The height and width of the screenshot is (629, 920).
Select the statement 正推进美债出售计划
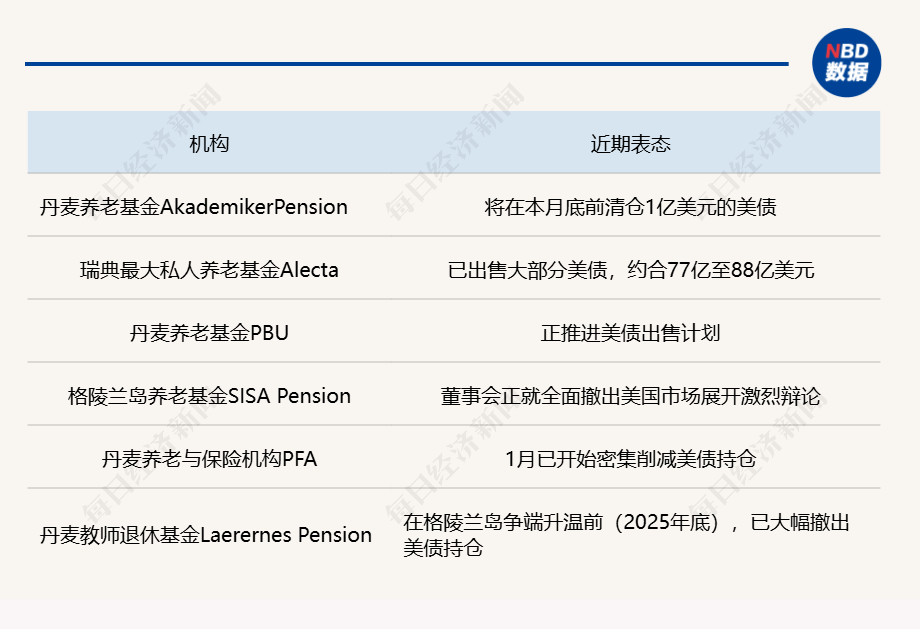coord(630,333)
